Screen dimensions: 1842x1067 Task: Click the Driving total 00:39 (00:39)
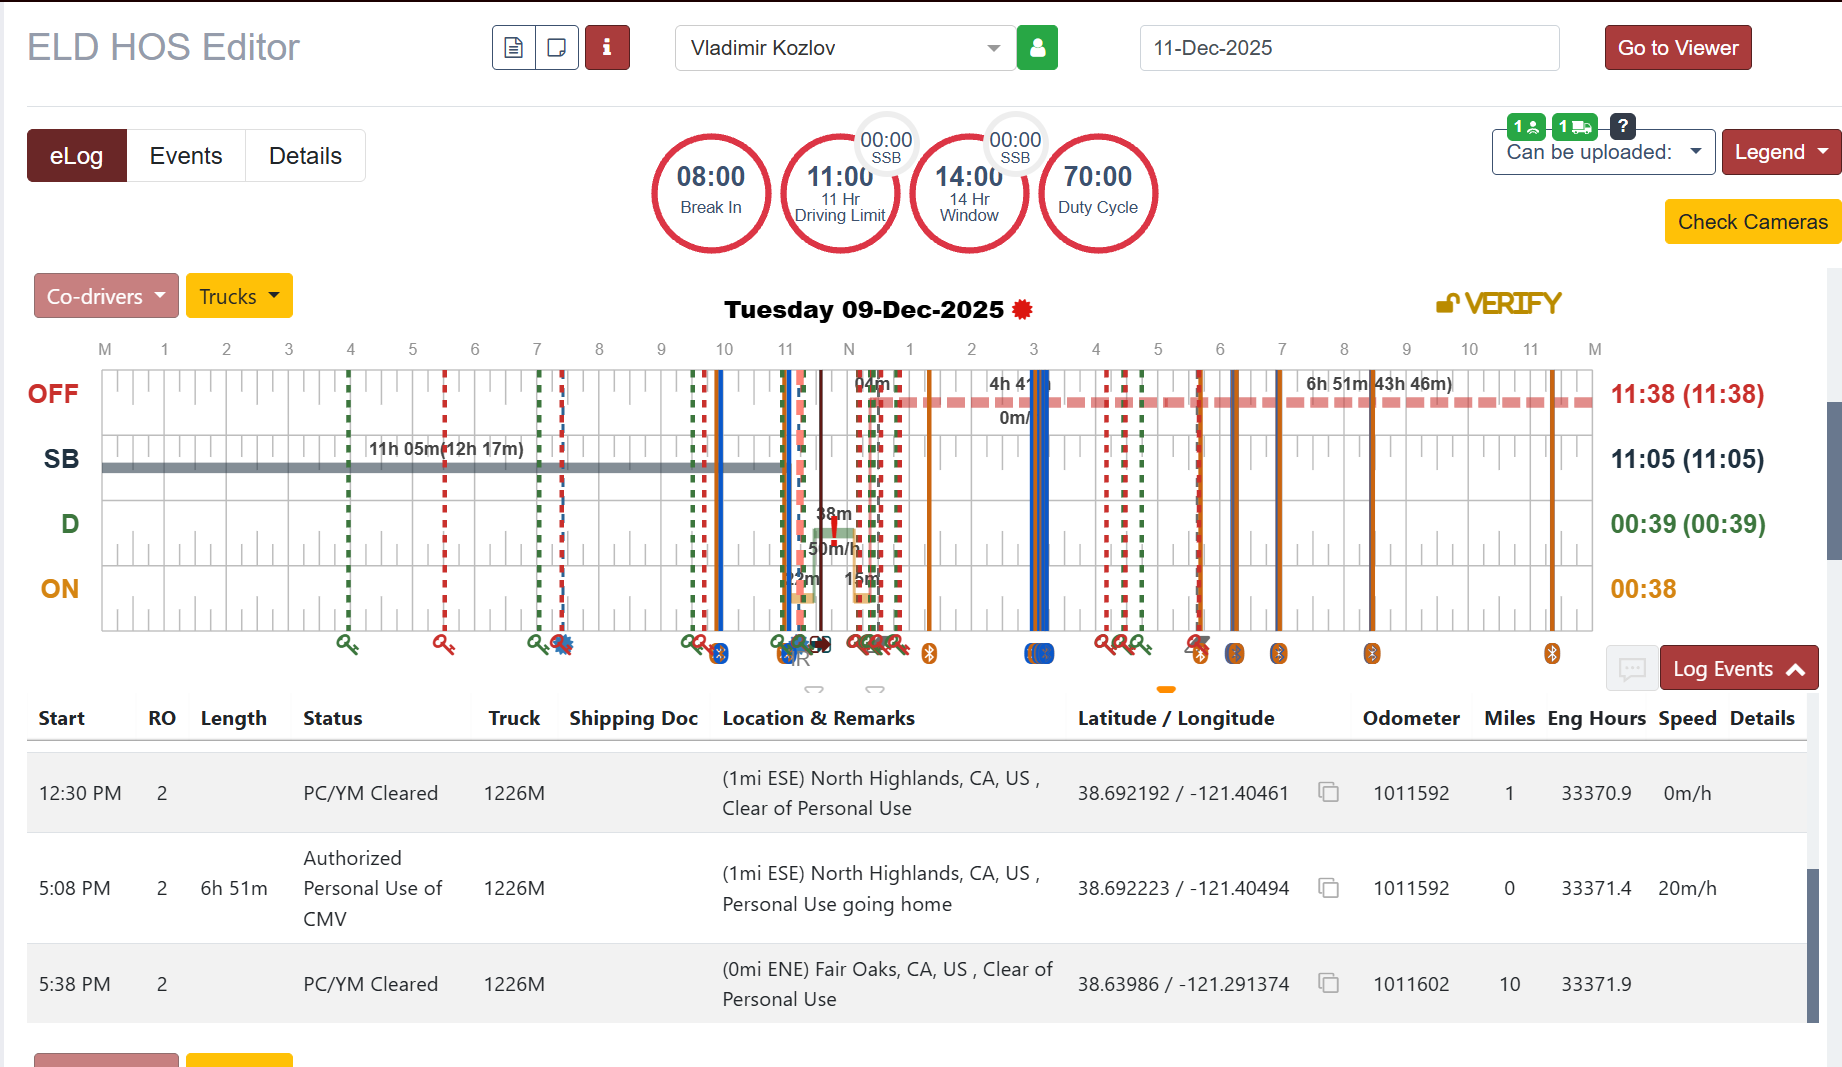(x=1688, y=524)
